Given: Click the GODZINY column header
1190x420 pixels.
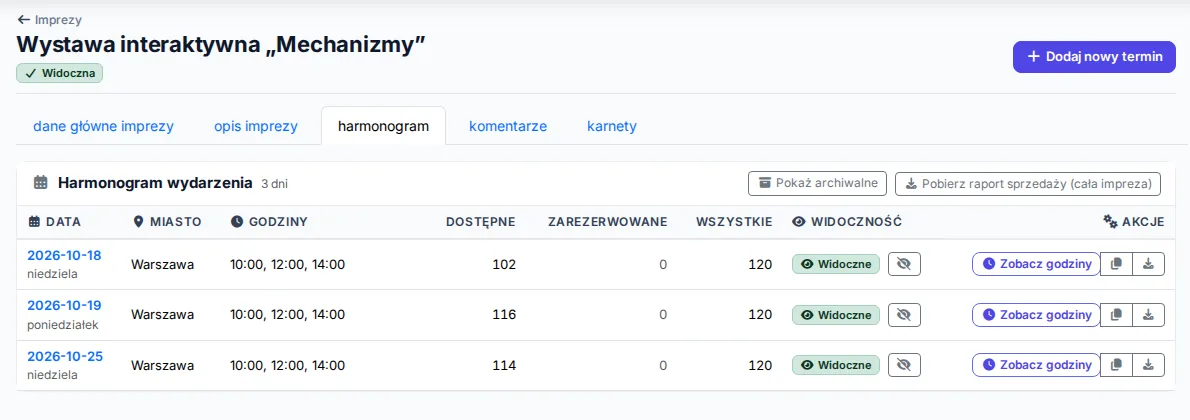Looking at the screenshot, I should point(269,222).
